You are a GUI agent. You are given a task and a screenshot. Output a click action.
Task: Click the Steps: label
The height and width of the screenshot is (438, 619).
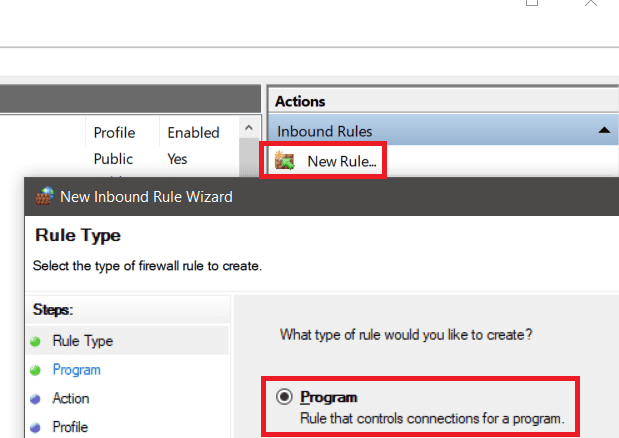point(53,310)
